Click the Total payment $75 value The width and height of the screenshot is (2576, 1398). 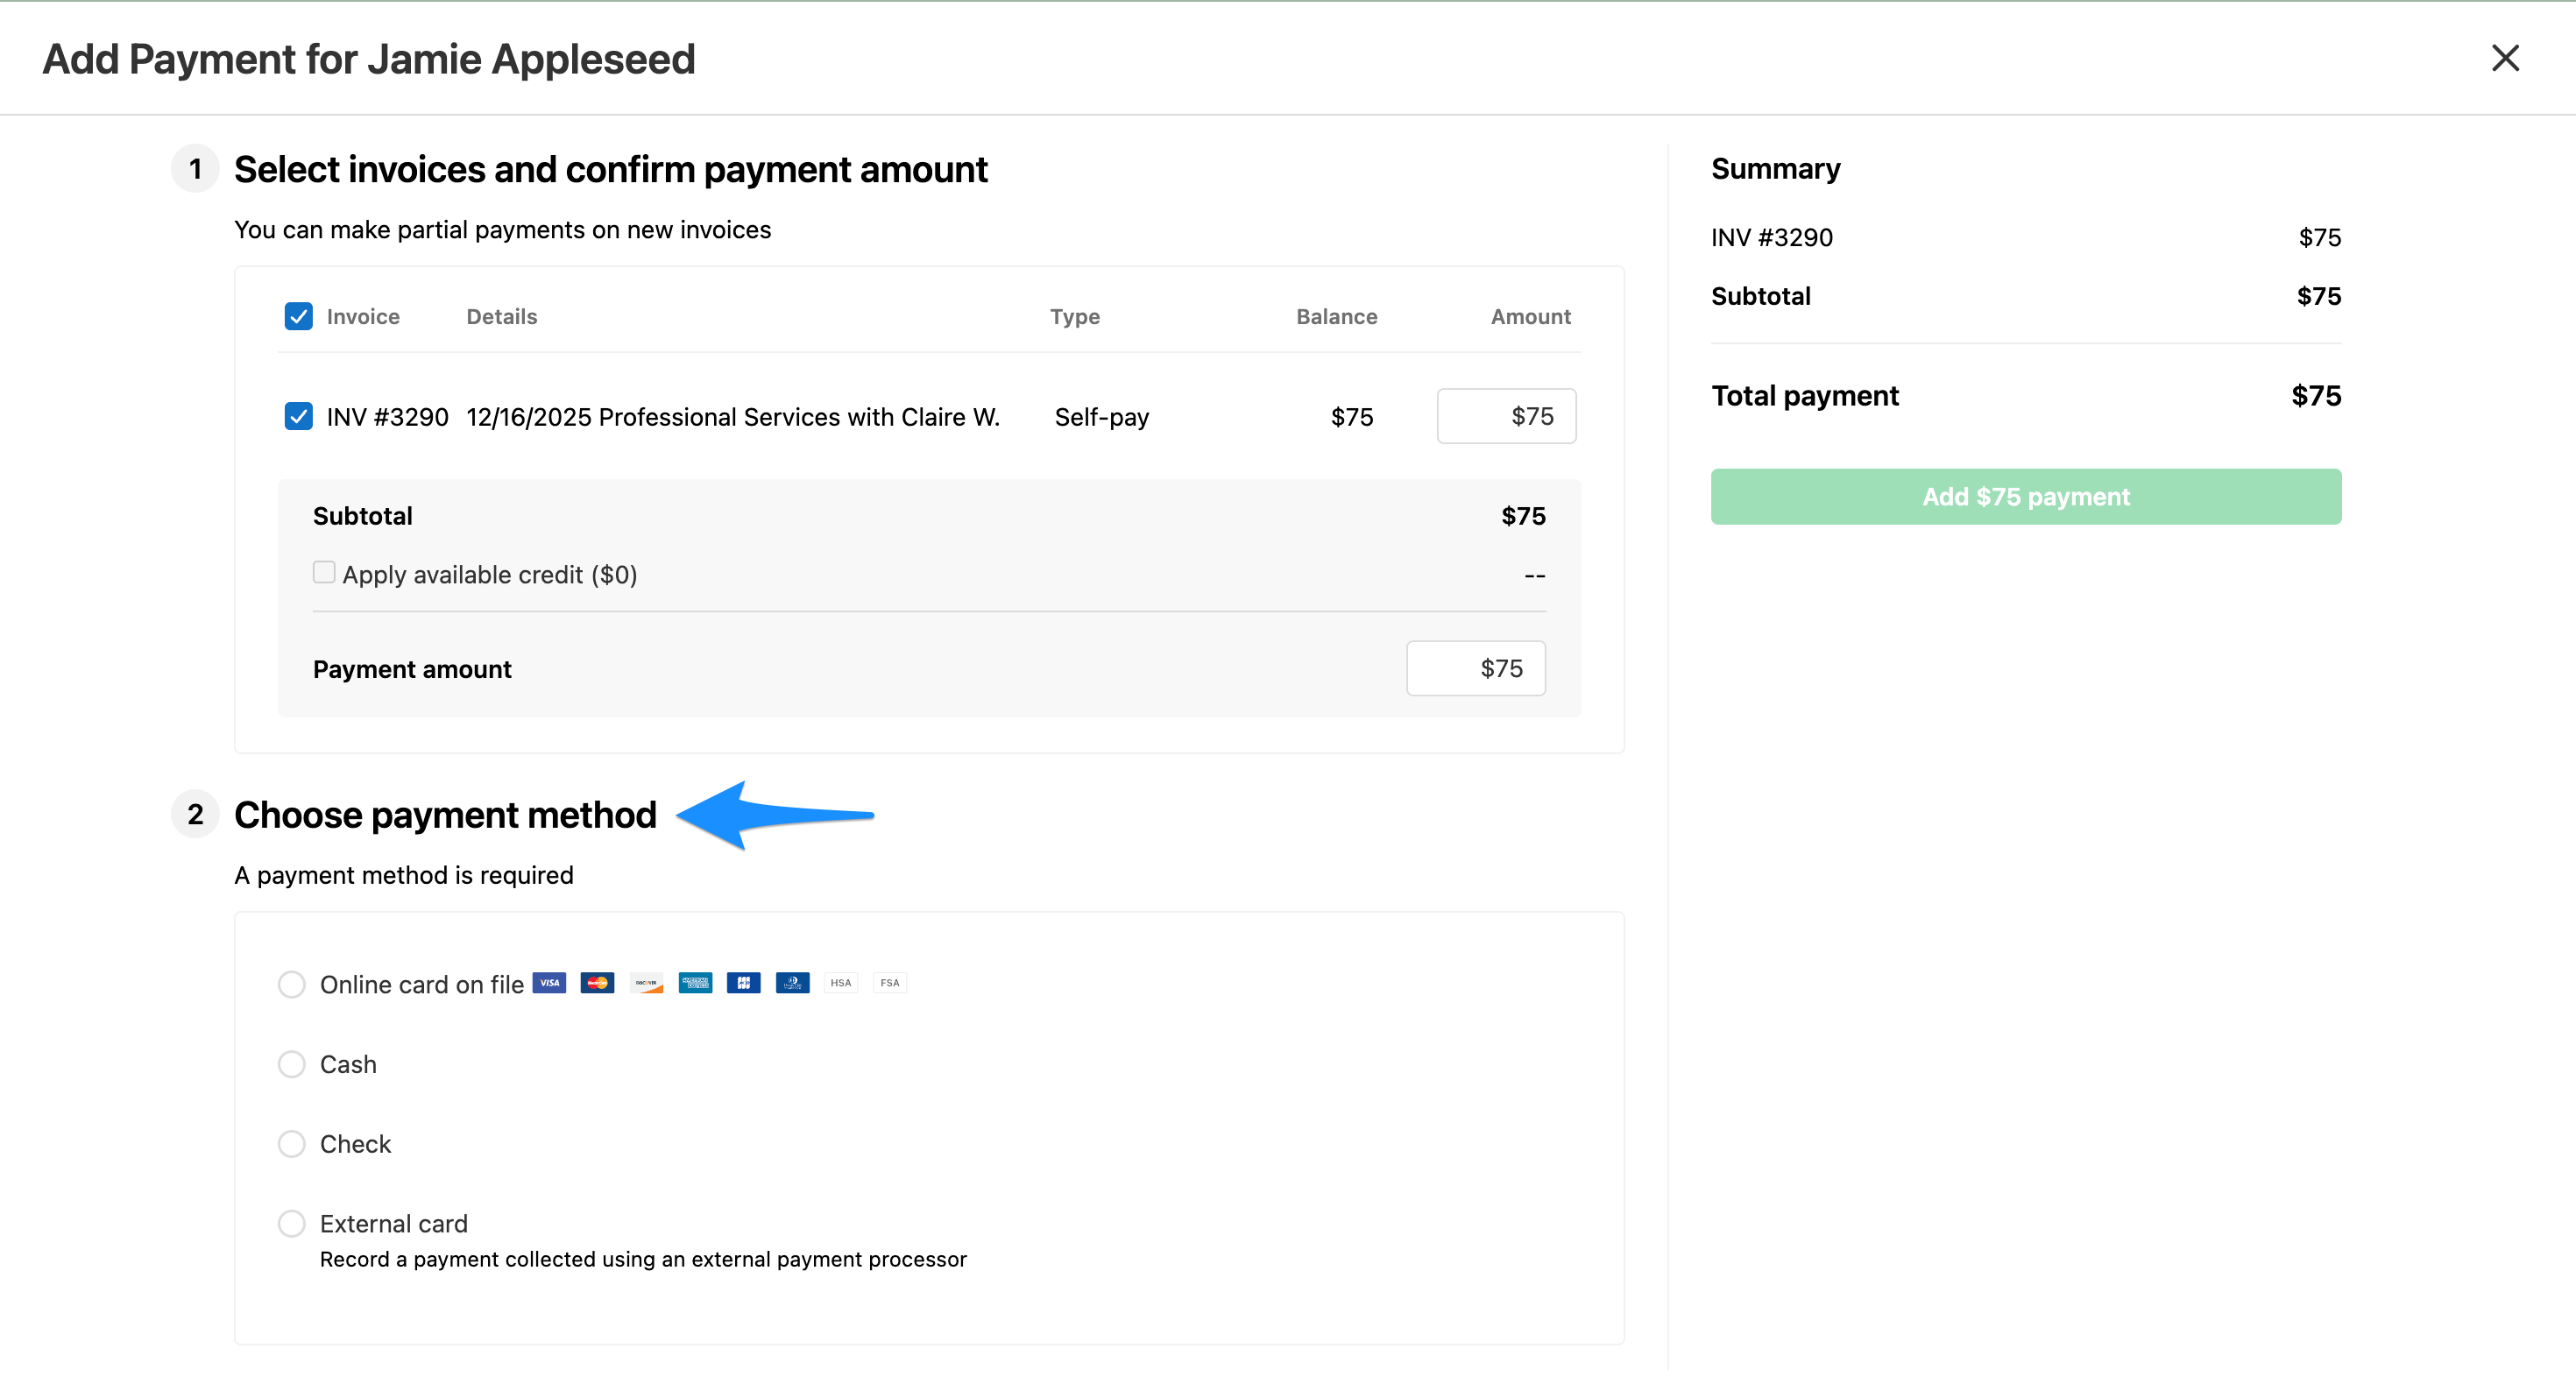click(x=2316, y=396)
